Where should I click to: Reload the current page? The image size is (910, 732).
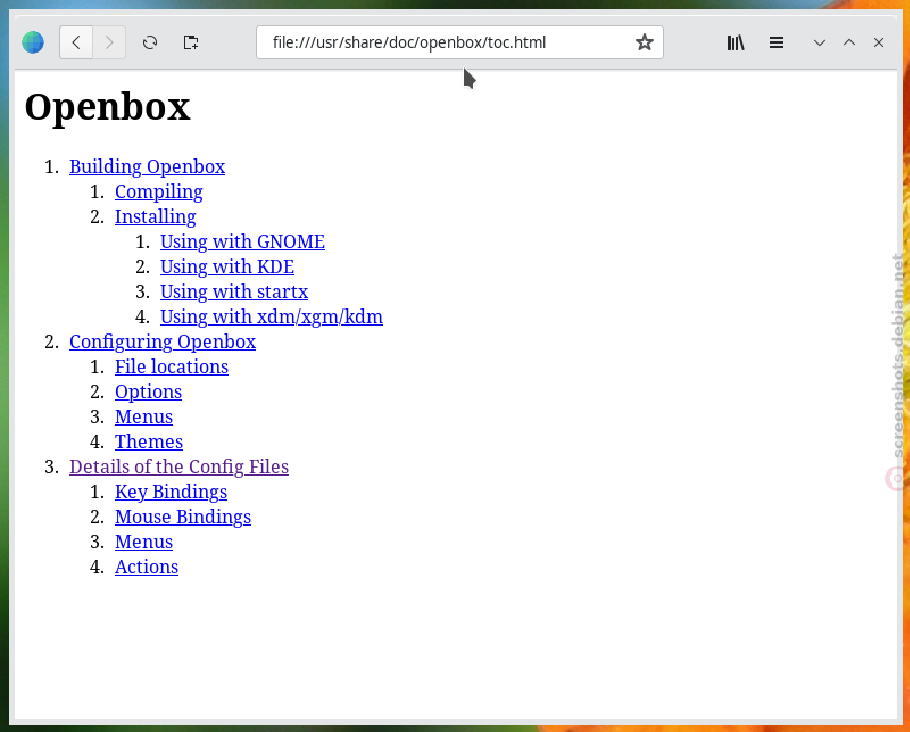(150, 42)
